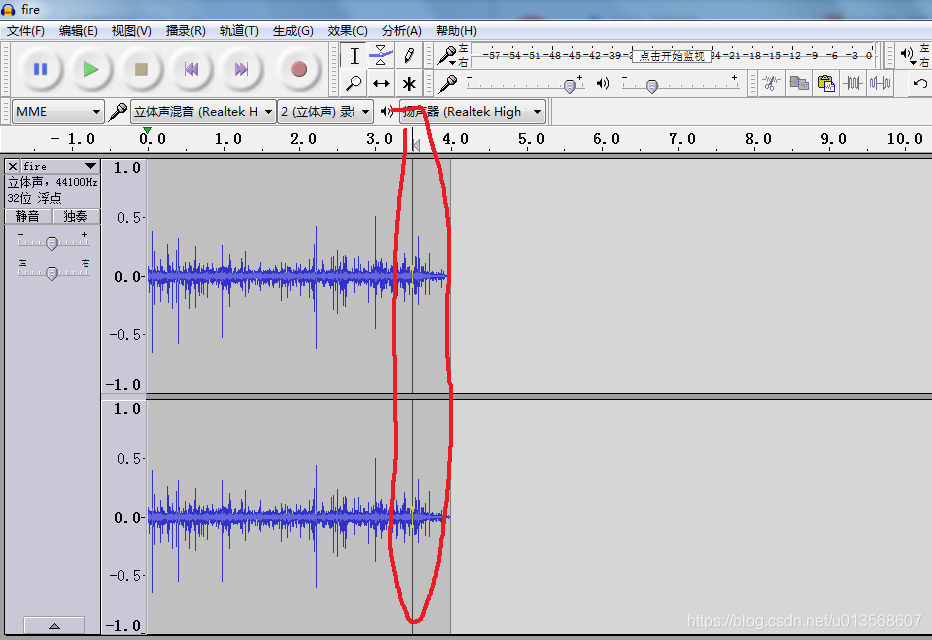Screen dimensions: 932x640
Task: Click the Paste clipboard icon
Action: tap(826, 83)
